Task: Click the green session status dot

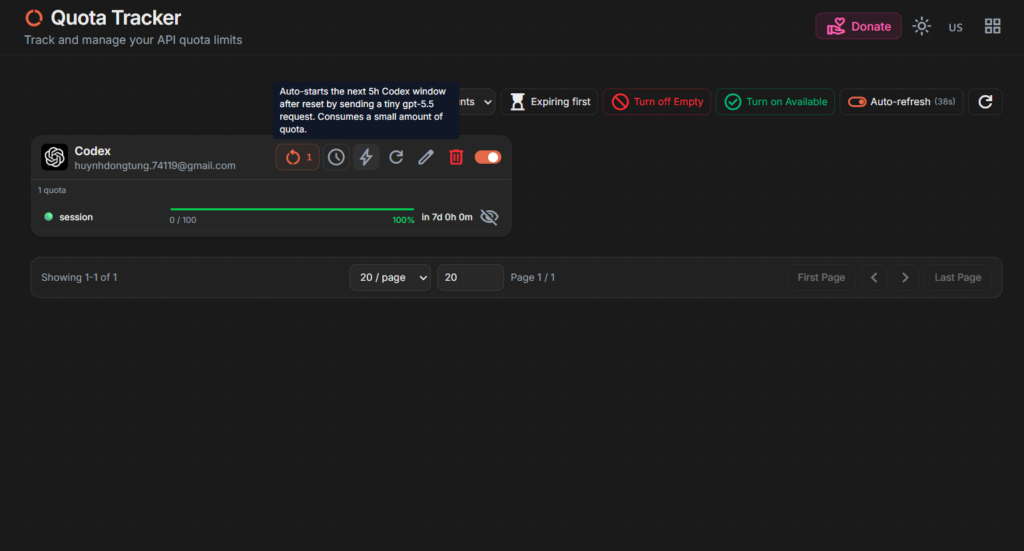Action: click(x=48, y=217)
